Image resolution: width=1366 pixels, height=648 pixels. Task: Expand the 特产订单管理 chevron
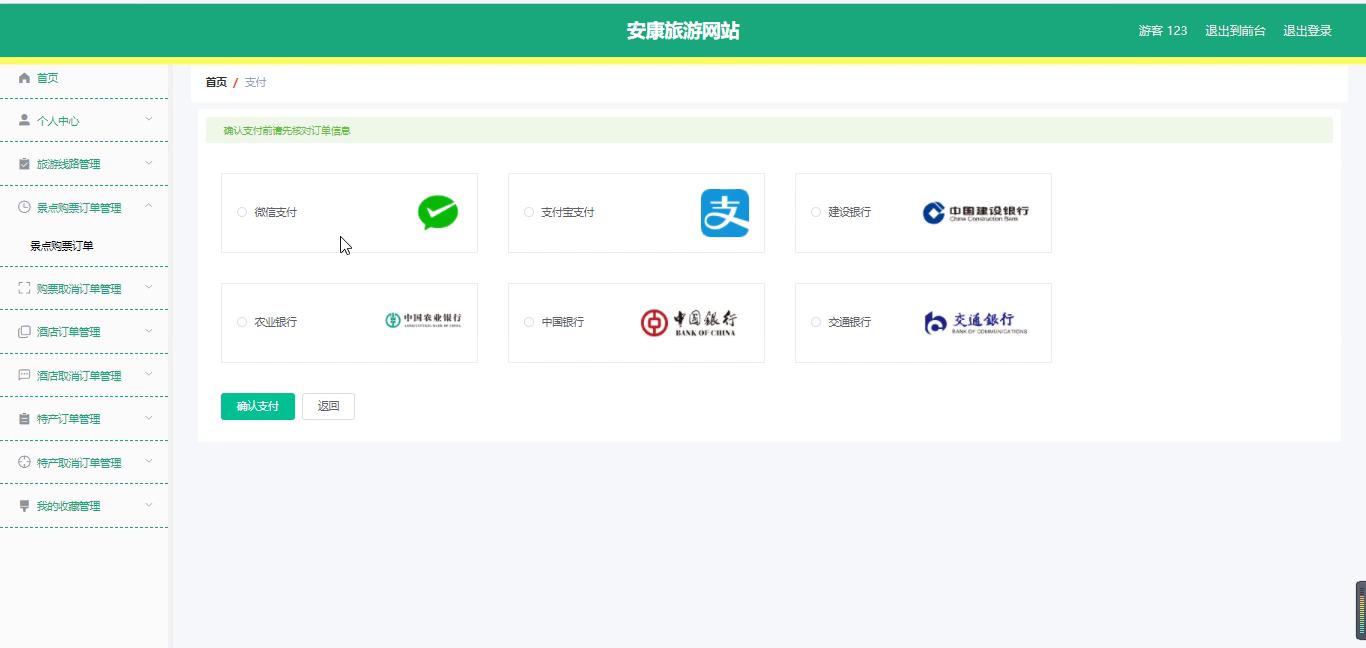[149, 418]
